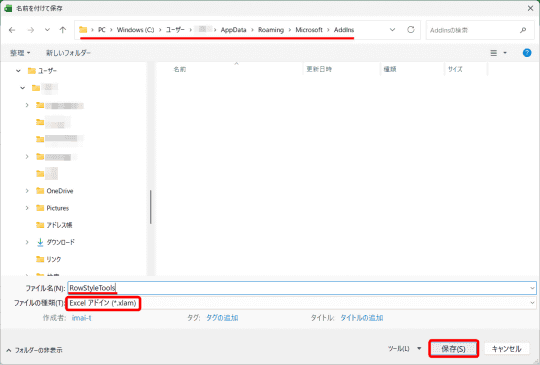This screenshot has width=540, height=365.
Task: Open the address bar history dropdown
Action: tap(392, 30)
